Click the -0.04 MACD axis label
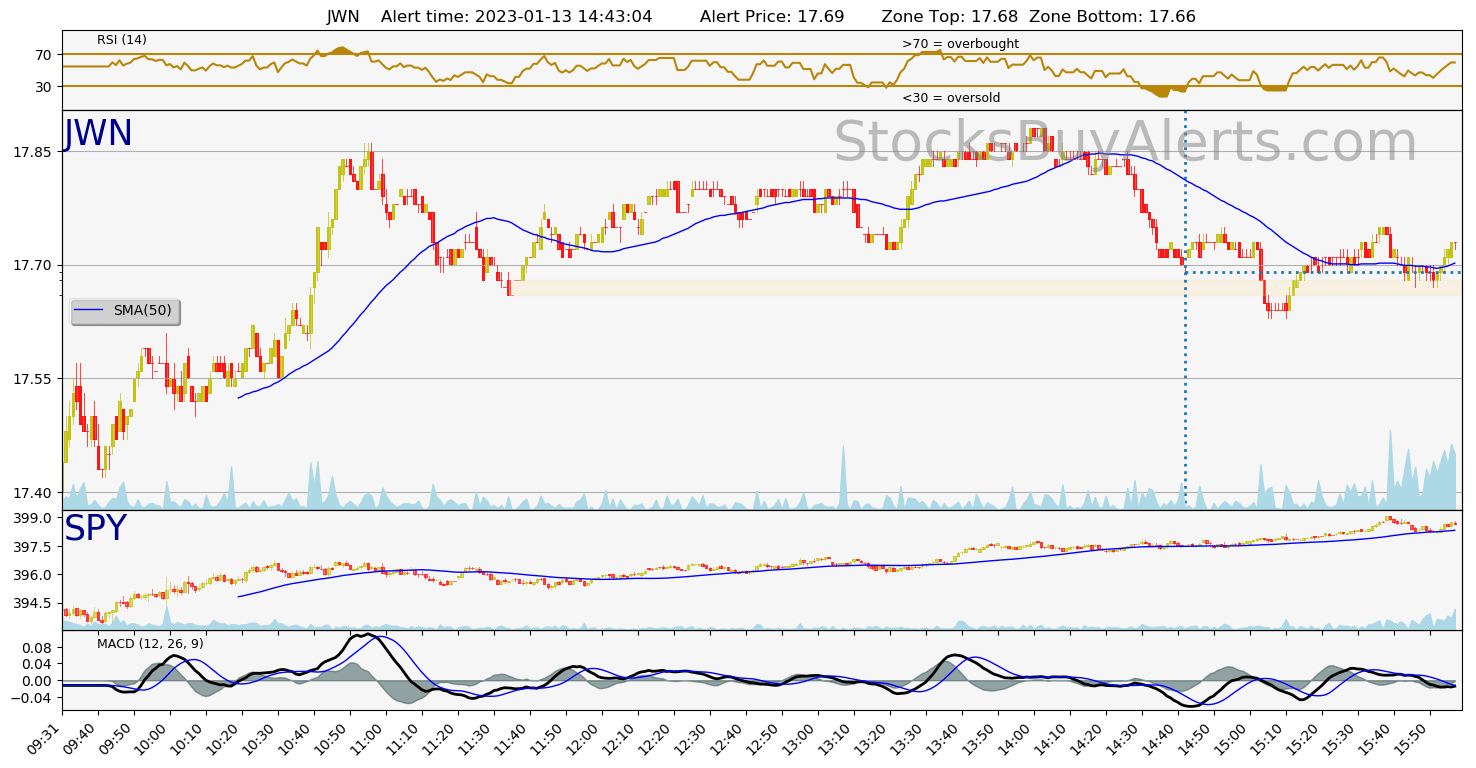The width and height of the screenshot is (1476, 768). click(33, 697)
